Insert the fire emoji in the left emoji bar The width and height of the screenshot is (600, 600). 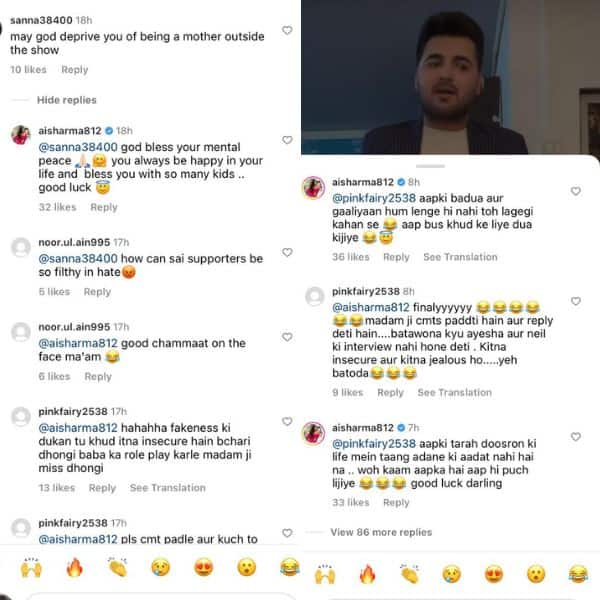[x=74, y=567]
